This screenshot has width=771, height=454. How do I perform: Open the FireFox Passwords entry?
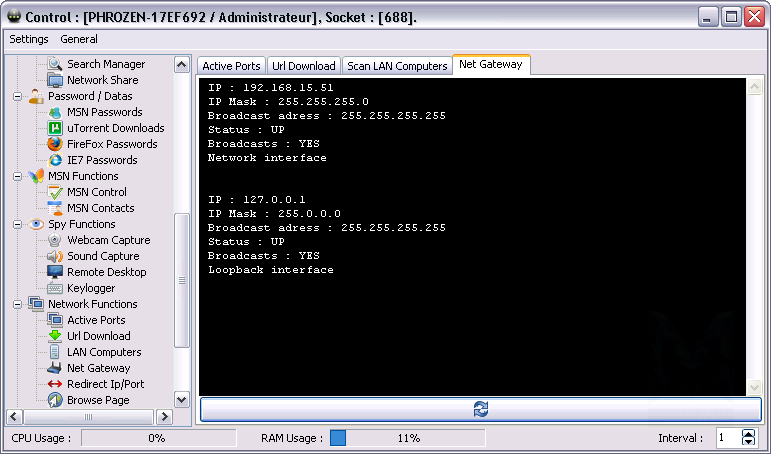(110, 144)
